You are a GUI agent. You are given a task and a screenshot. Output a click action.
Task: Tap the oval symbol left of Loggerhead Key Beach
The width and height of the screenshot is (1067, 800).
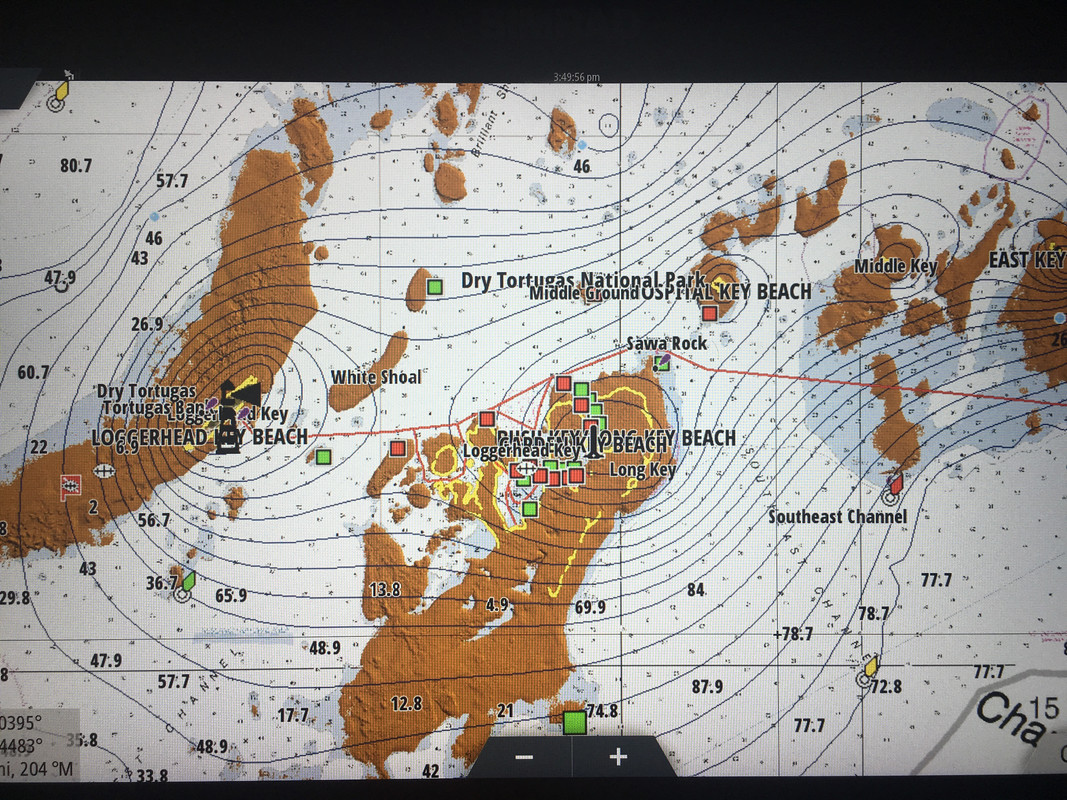click(103, 470)
